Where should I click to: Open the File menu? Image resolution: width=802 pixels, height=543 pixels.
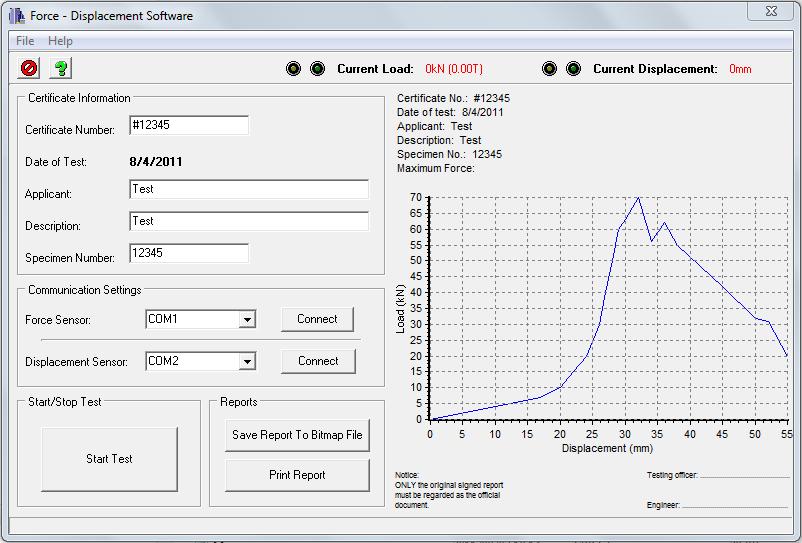click(x=25, y=41)
